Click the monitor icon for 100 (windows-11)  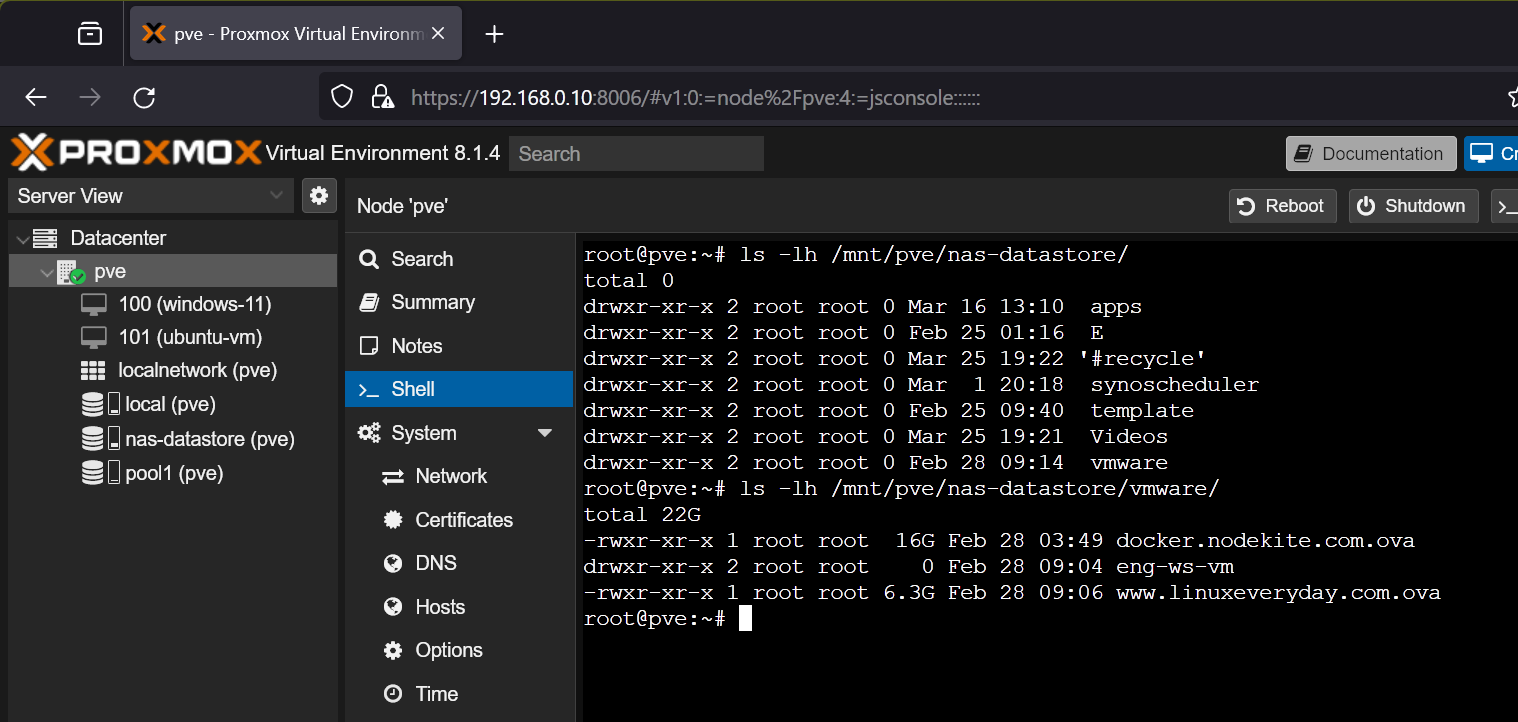(x=93, y=304)
